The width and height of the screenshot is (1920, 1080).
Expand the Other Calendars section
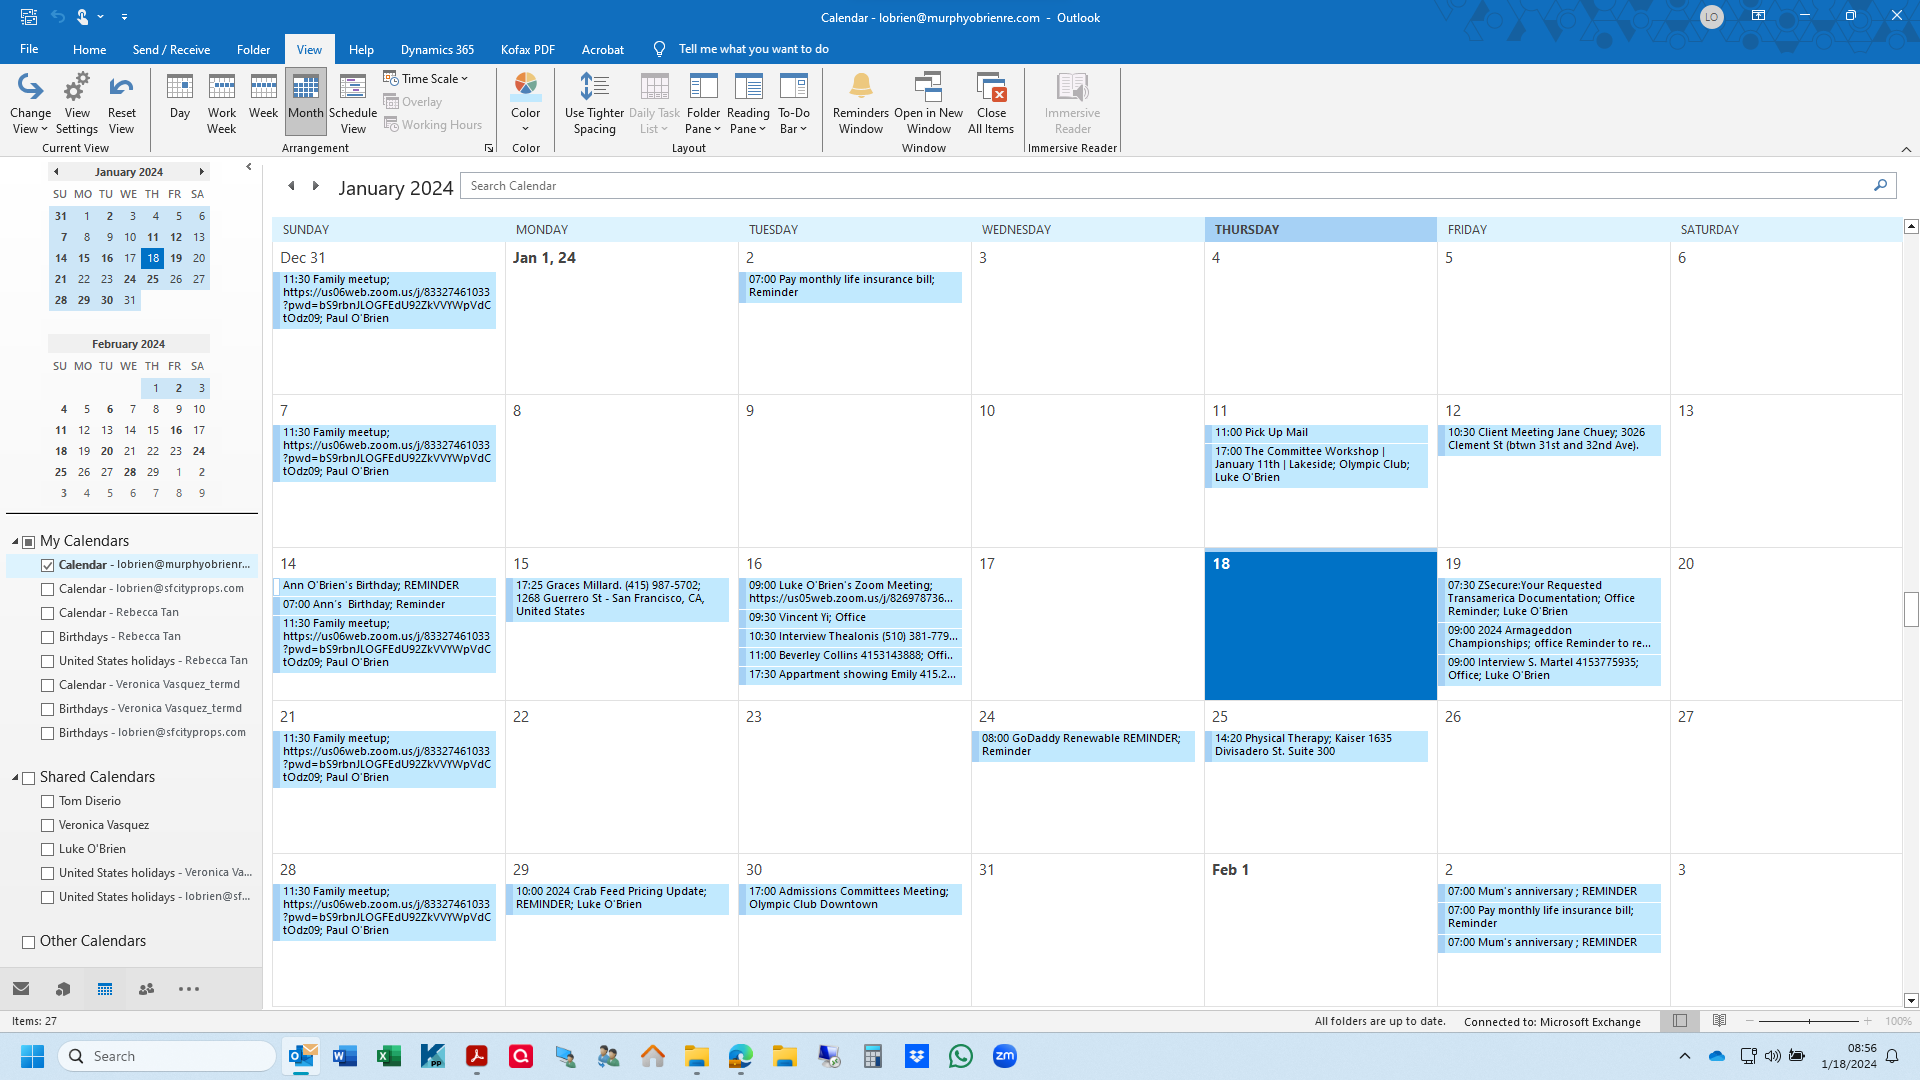28,941
